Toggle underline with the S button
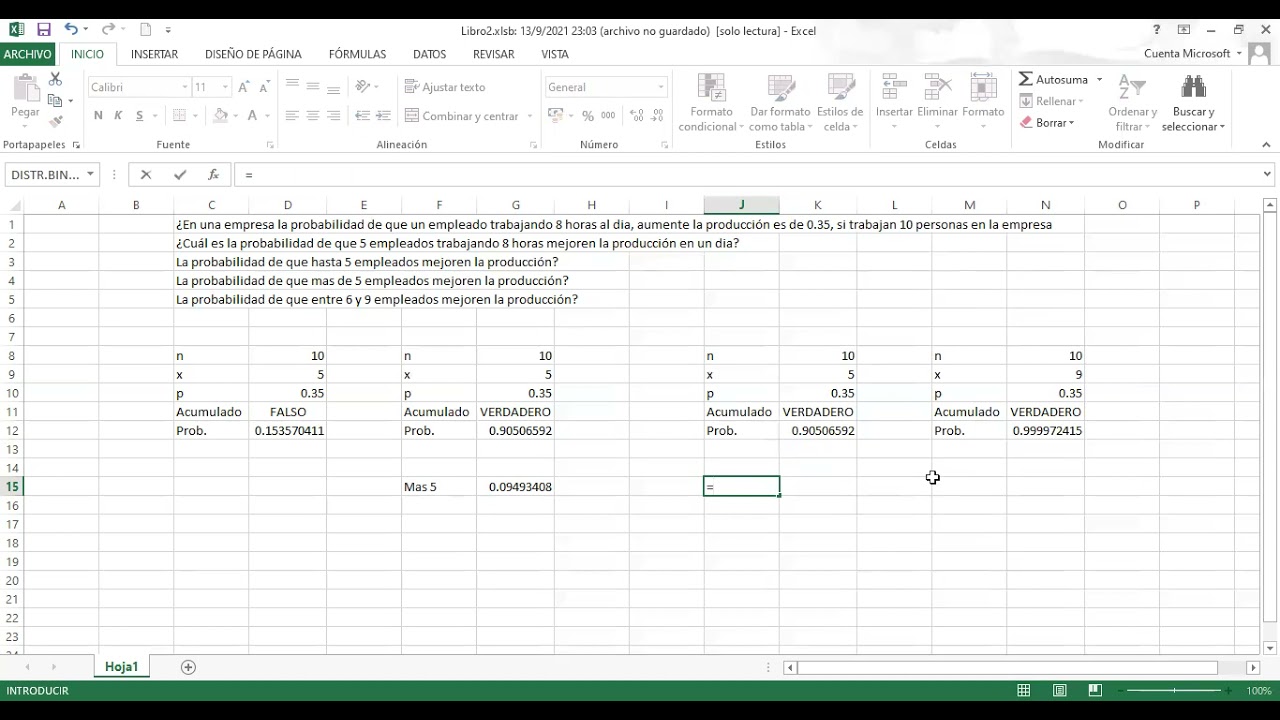The height and width of the screenshot is (720, 1280). coord(140,116)
